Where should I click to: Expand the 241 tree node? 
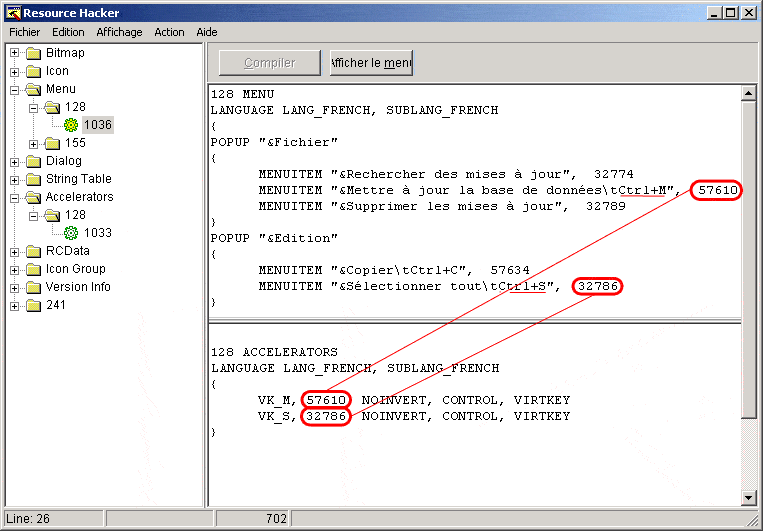[15, 306]
